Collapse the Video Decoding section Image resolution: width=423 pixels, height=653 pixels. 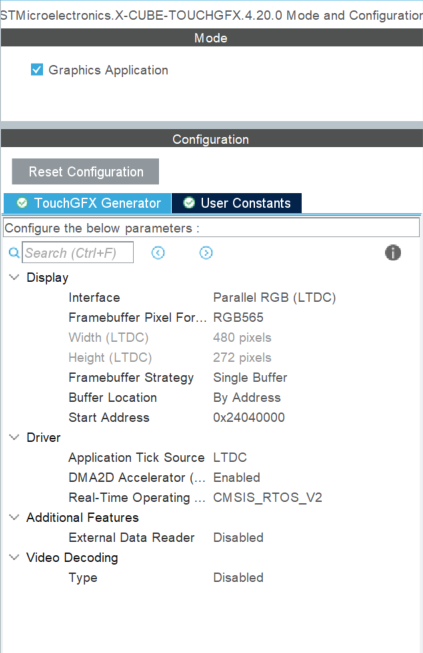tap(14, 557)
